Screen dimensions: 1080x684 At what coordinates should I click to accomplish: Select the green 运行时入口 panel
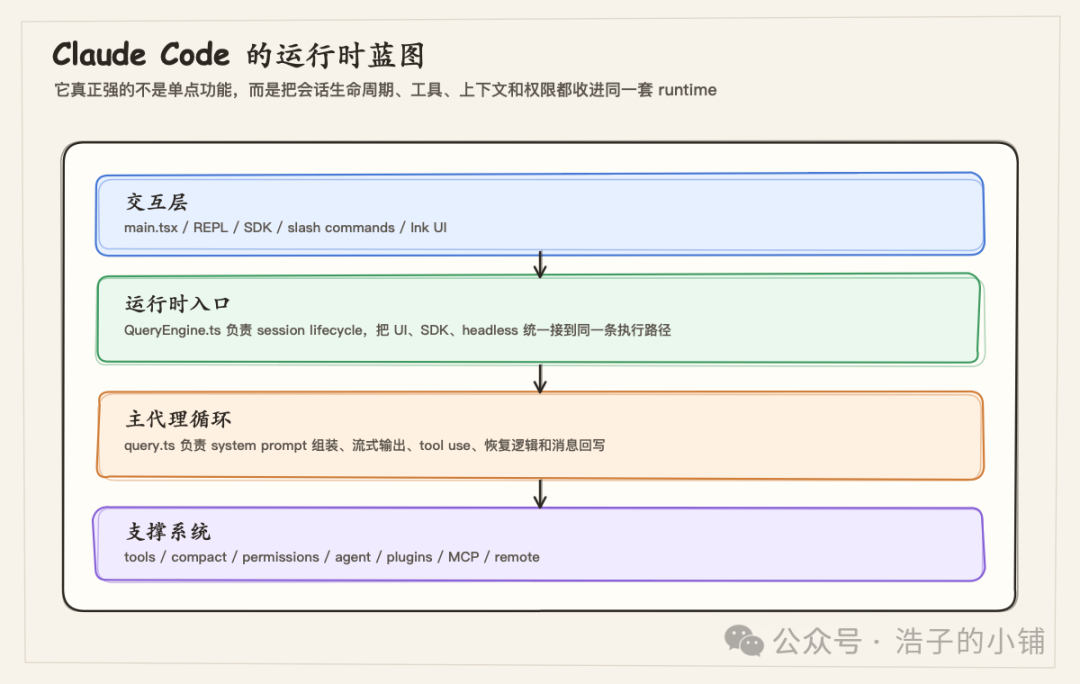[540, 318]
